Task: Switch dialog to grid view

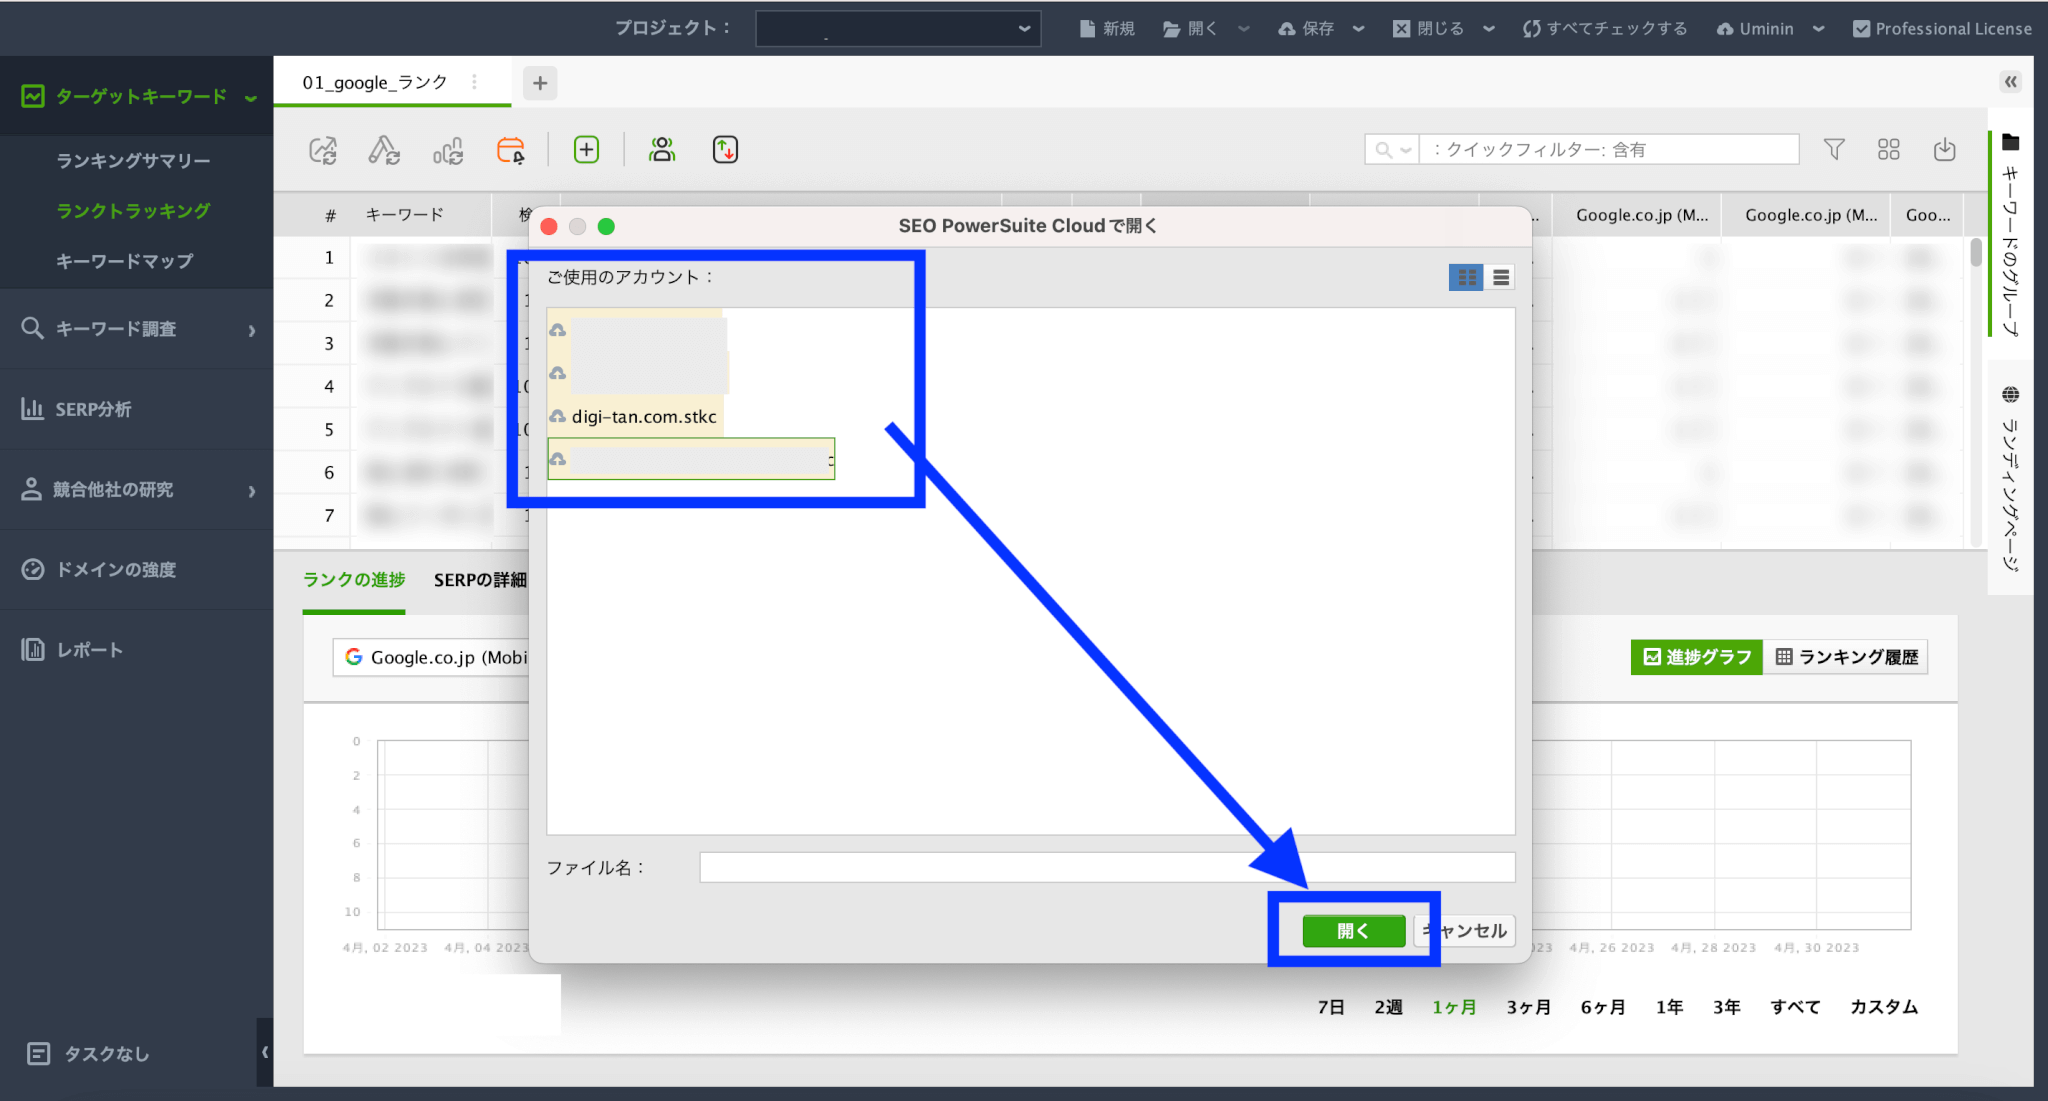Action: (1466, 277)
